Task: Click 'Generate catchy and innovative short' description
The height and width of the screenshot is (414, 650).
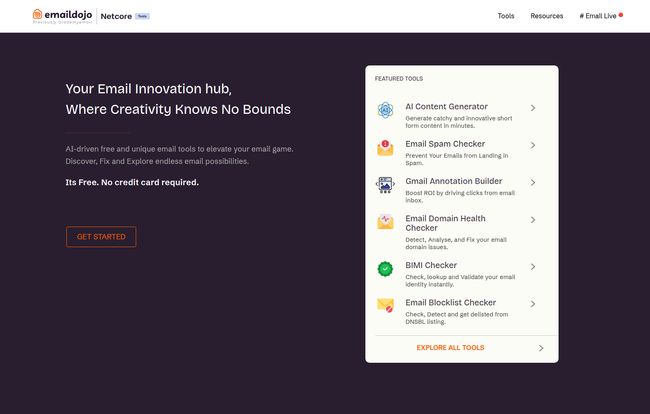Action: coord(459,122)
